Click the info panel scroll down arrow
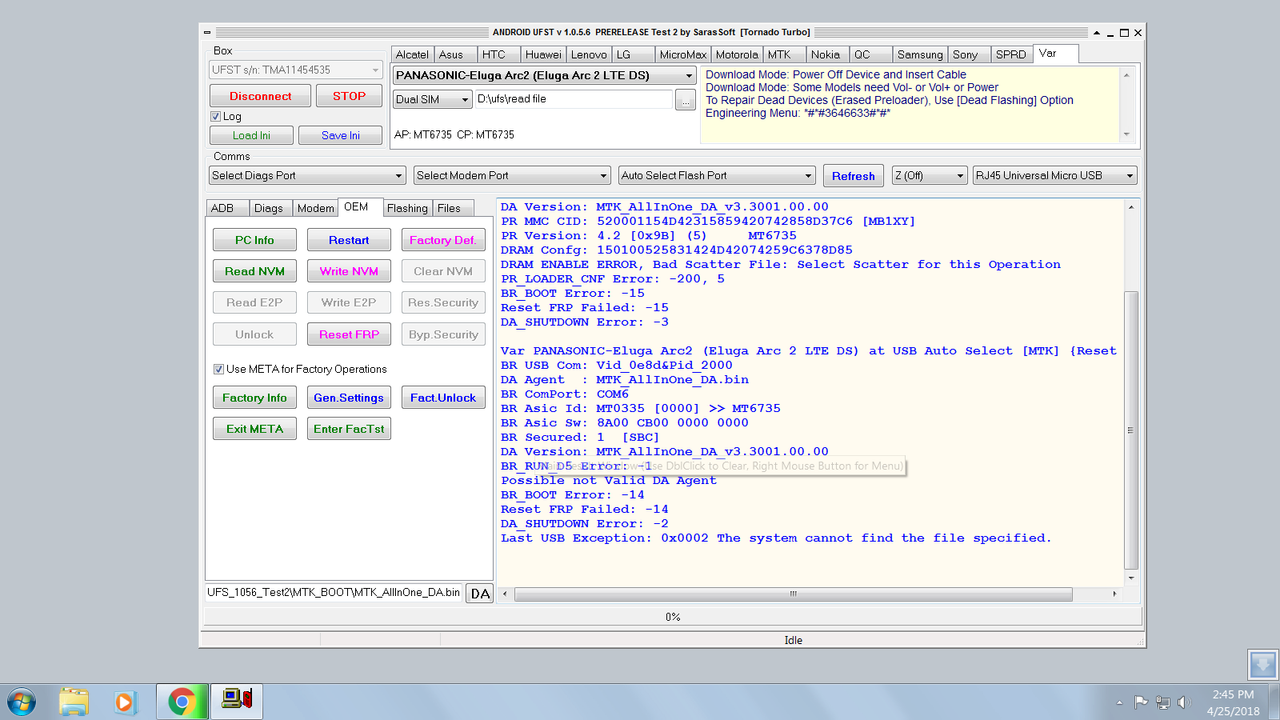 1128,135
